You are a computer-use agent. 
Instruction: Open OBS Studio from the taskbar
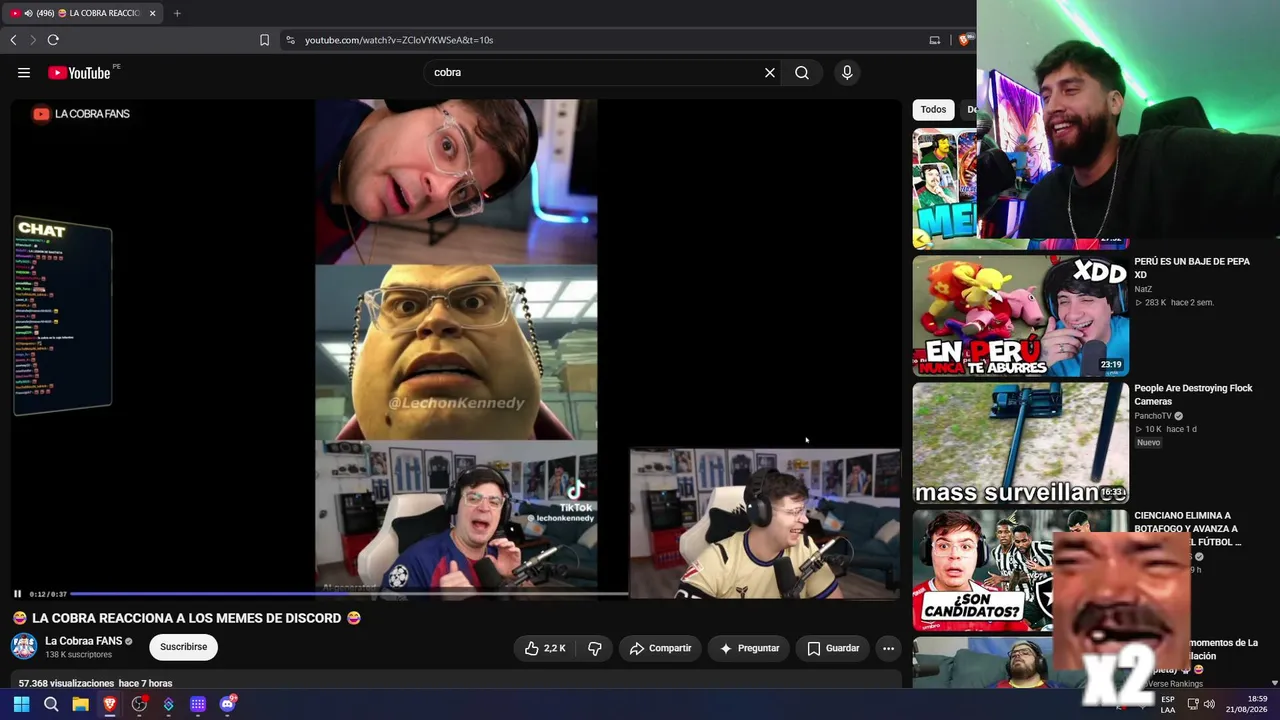(139, 704)
